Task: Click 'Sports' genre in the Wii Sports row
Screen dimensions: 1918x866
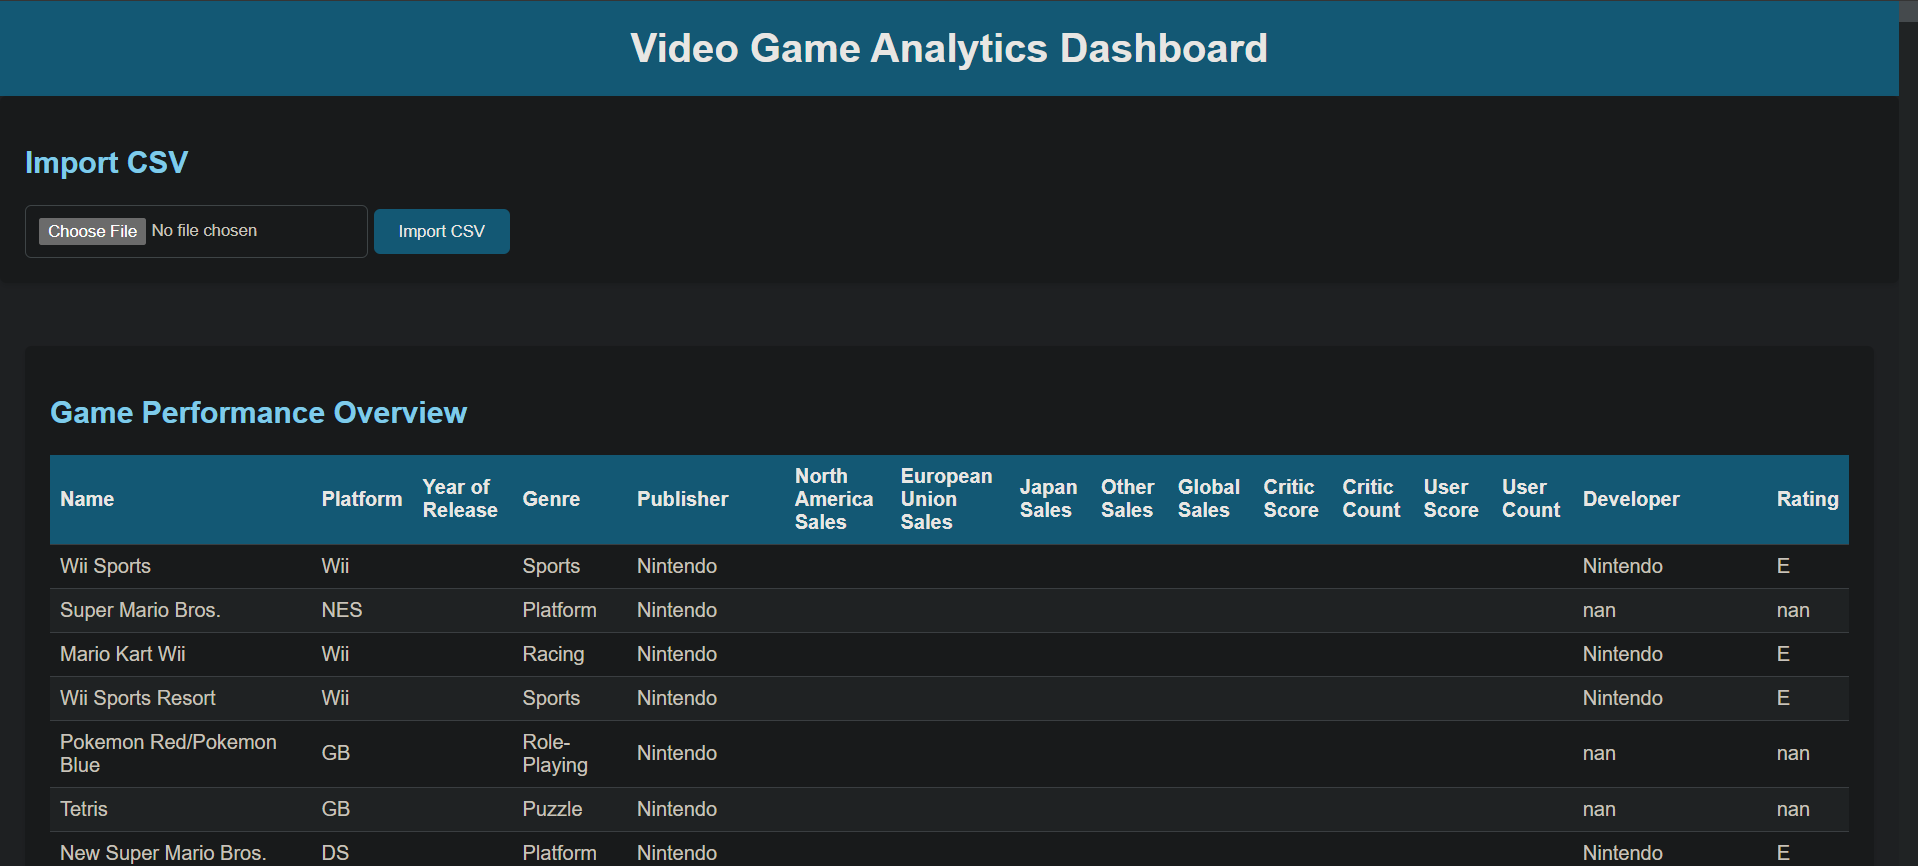Action: point(551,566)
